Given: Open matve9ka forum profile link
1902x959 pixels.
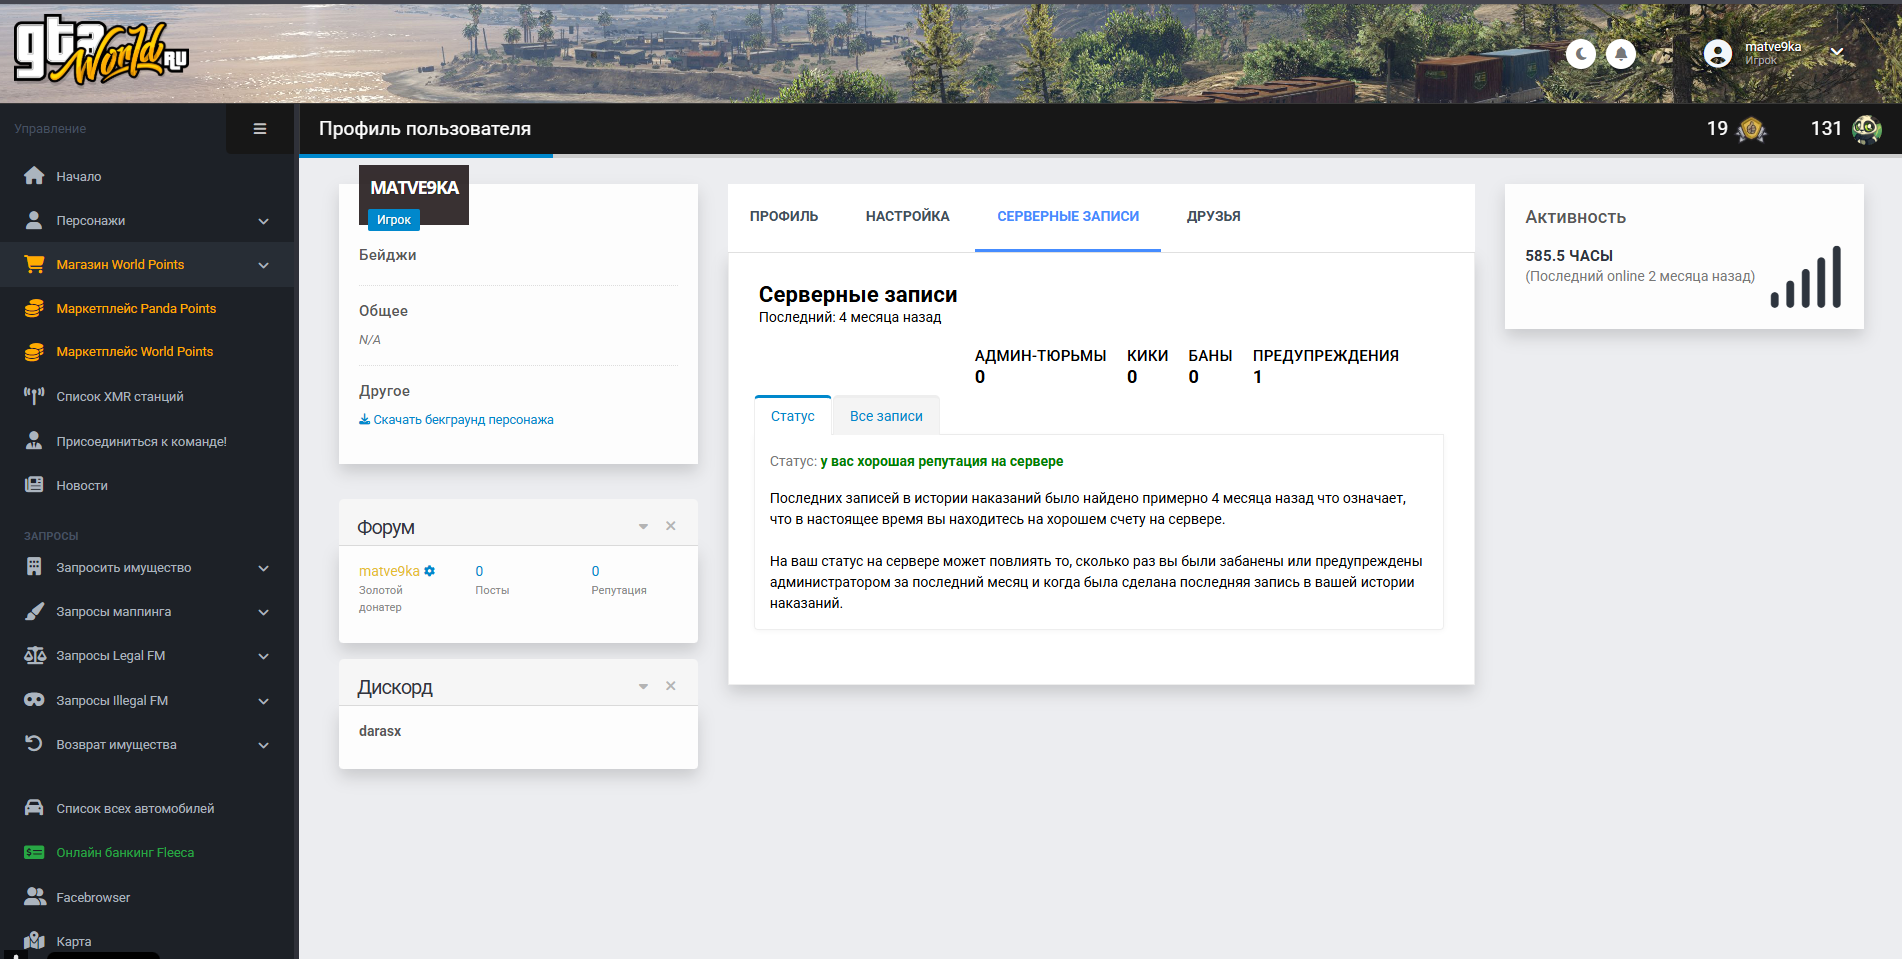Looking at the screenshot, I should 389,571.
